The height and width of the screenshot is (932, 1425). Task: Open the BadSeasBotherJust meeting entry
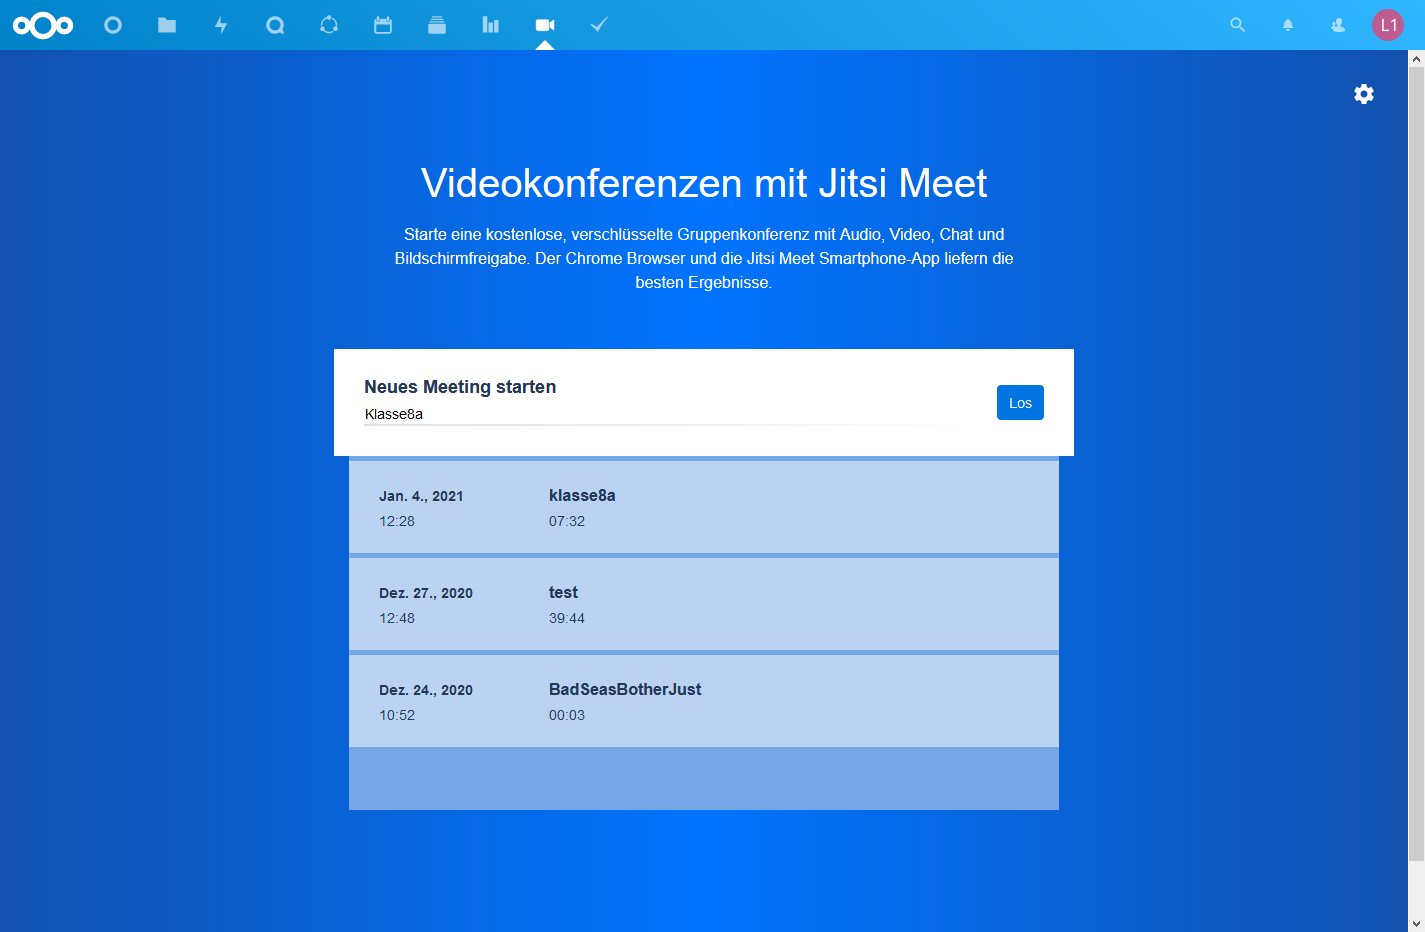704,701
